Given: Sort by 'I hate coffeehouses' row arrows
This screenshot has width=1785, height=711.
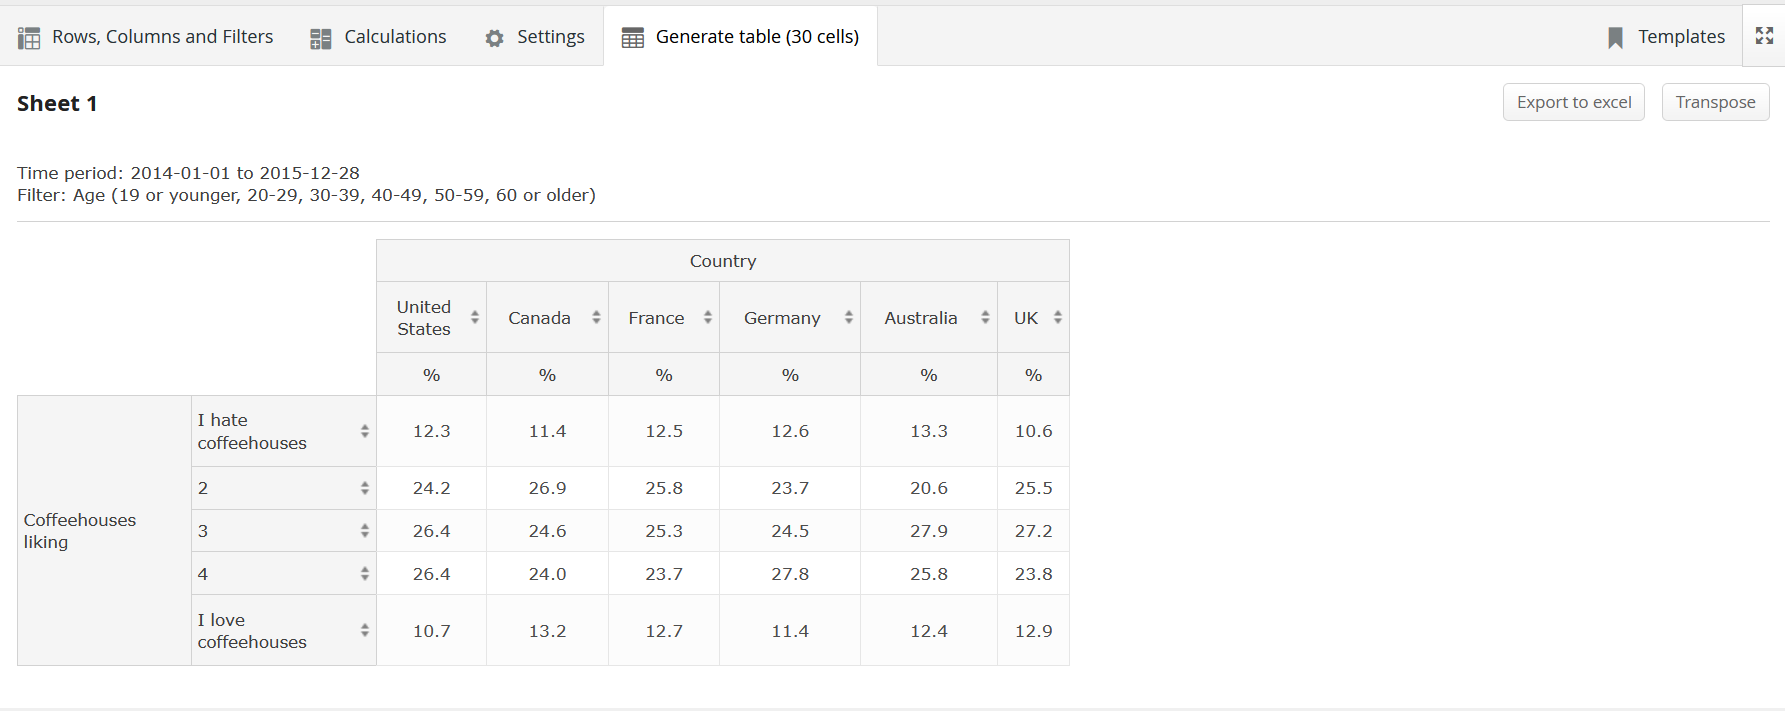Looking at the screenshot, I should pyautogui.click(x=365, y=431).
